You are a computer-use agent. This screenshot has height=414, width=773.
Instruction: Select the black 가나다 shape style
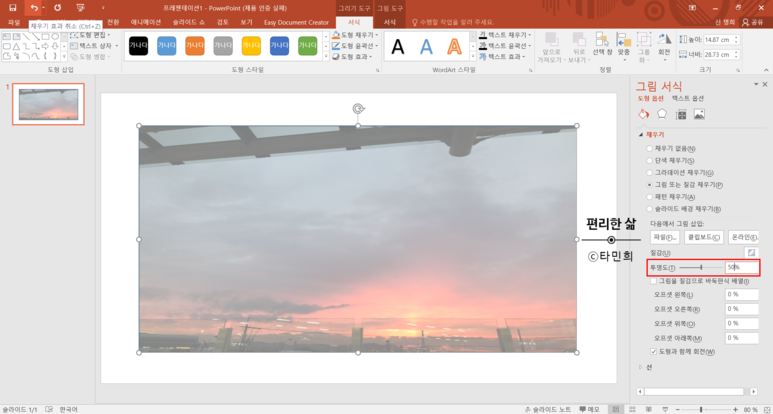[139, 46]
